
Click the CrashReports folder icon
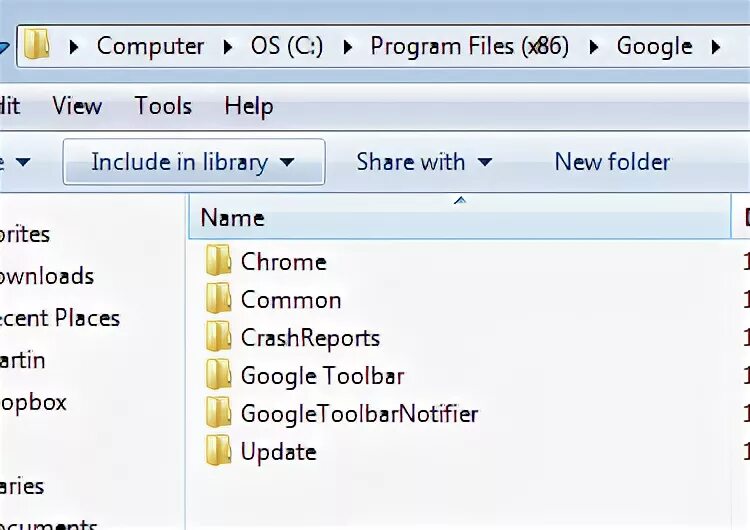point(219,336)
